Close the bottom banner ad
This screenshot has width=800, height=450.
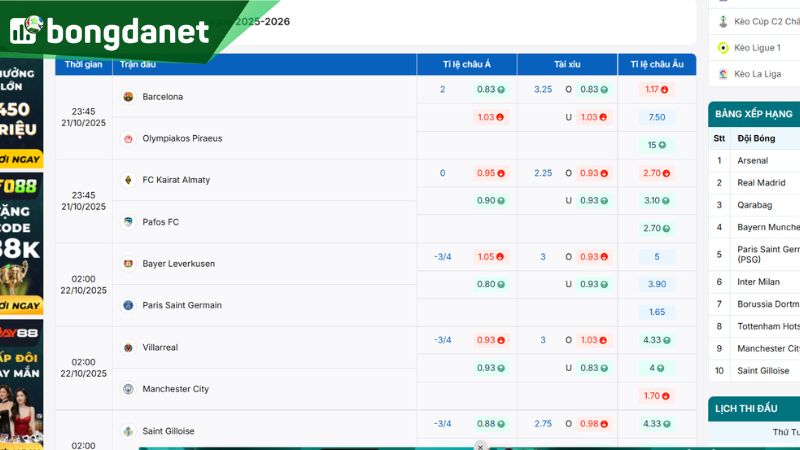[480, 446]
